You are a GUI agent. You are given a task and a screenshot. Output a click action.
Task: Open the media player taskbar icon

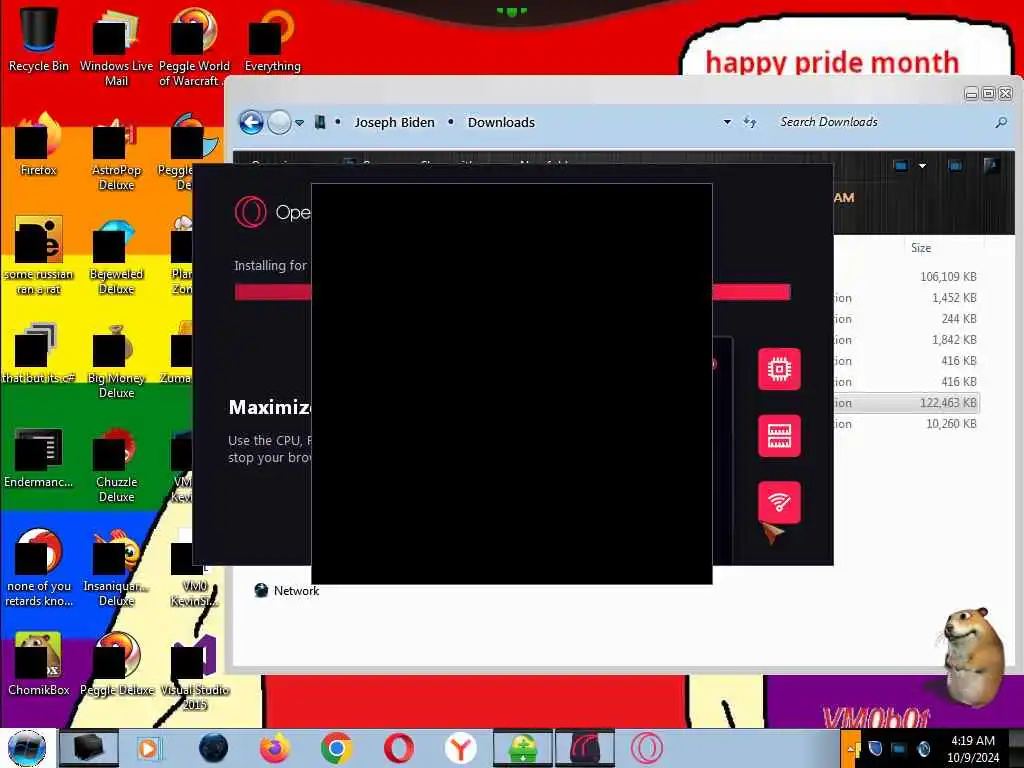(150, 748)
